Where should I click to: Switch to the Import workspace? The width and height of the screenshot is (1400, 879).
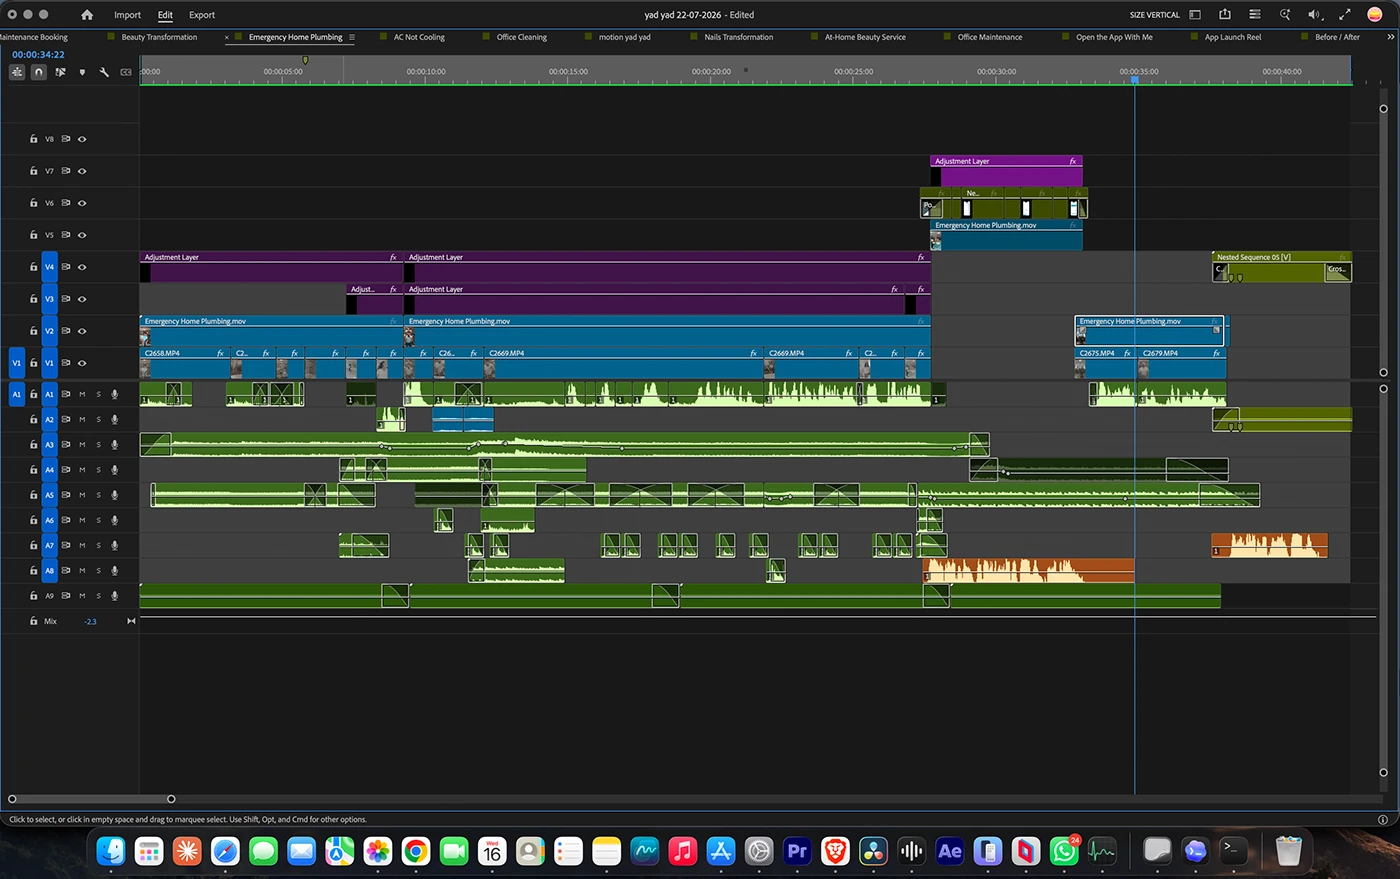[x=127, y=15]
